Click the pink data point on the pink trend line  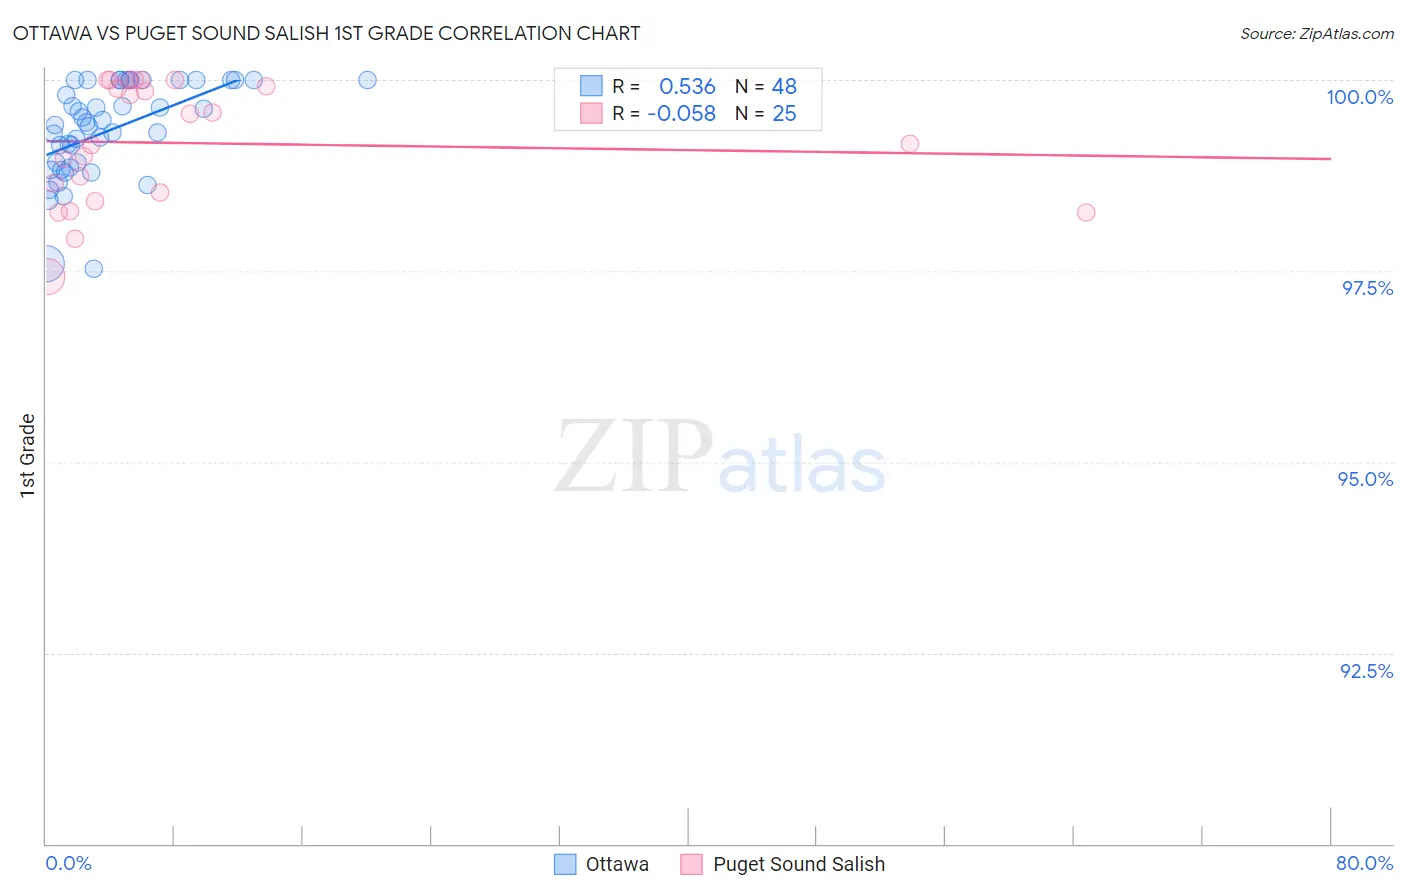pyautogui.click(x=909, y=144)
